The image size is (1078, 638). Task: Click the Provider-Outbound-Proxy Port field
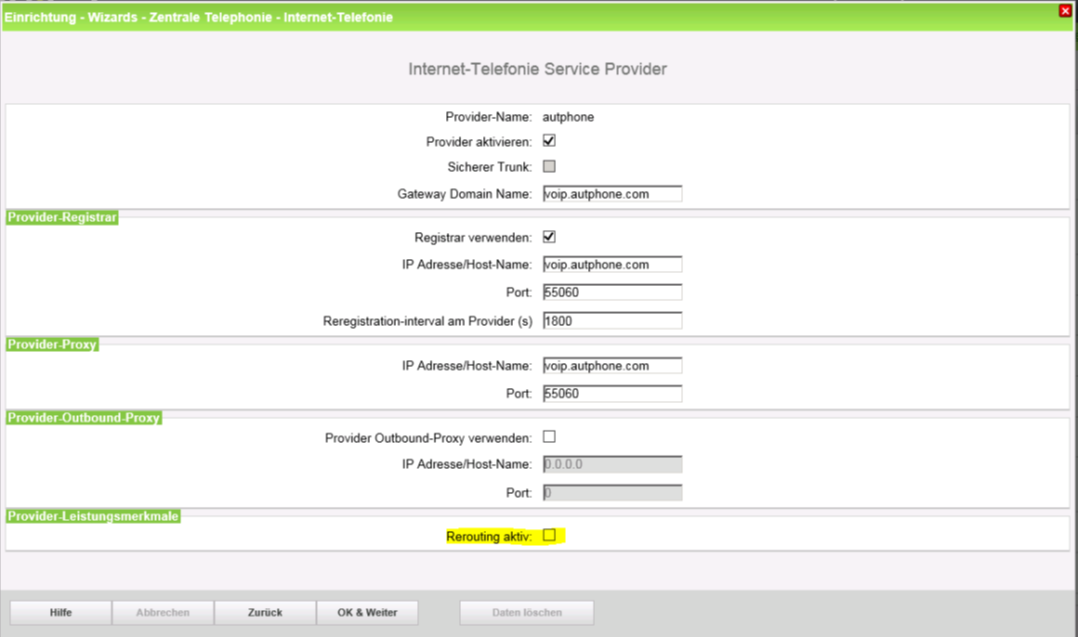pos(612,493)
